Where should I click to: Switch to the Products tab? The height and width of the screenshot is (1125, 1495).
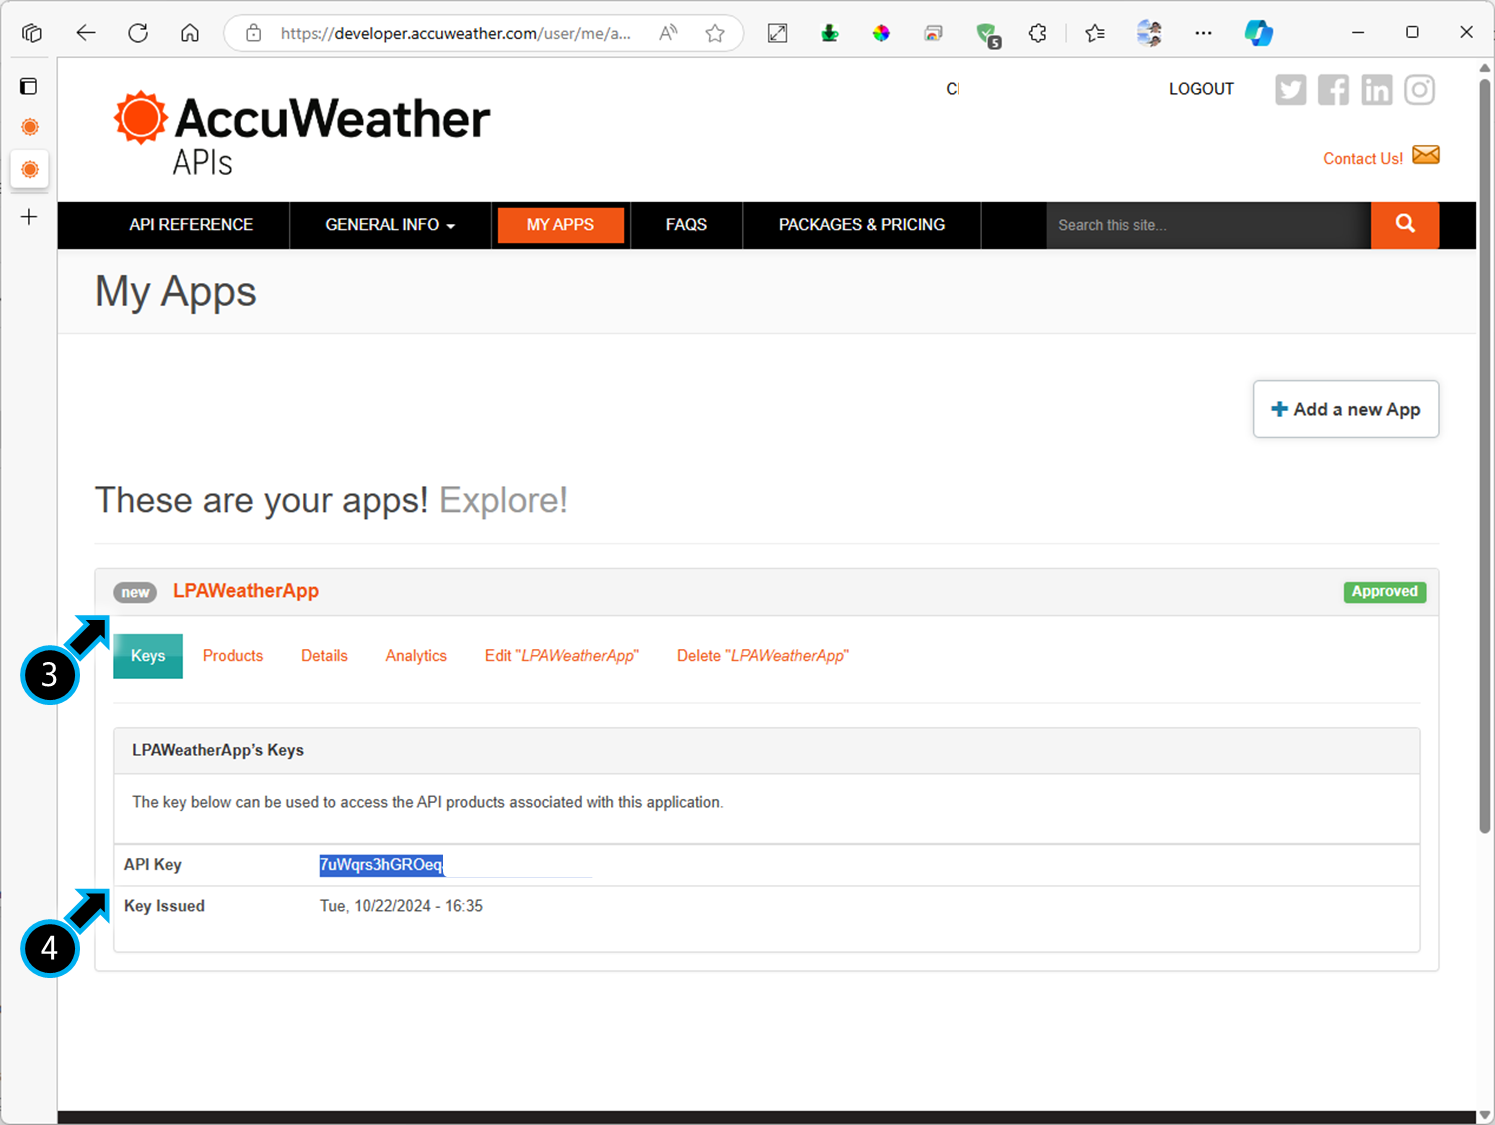click(x=233, y=656)
